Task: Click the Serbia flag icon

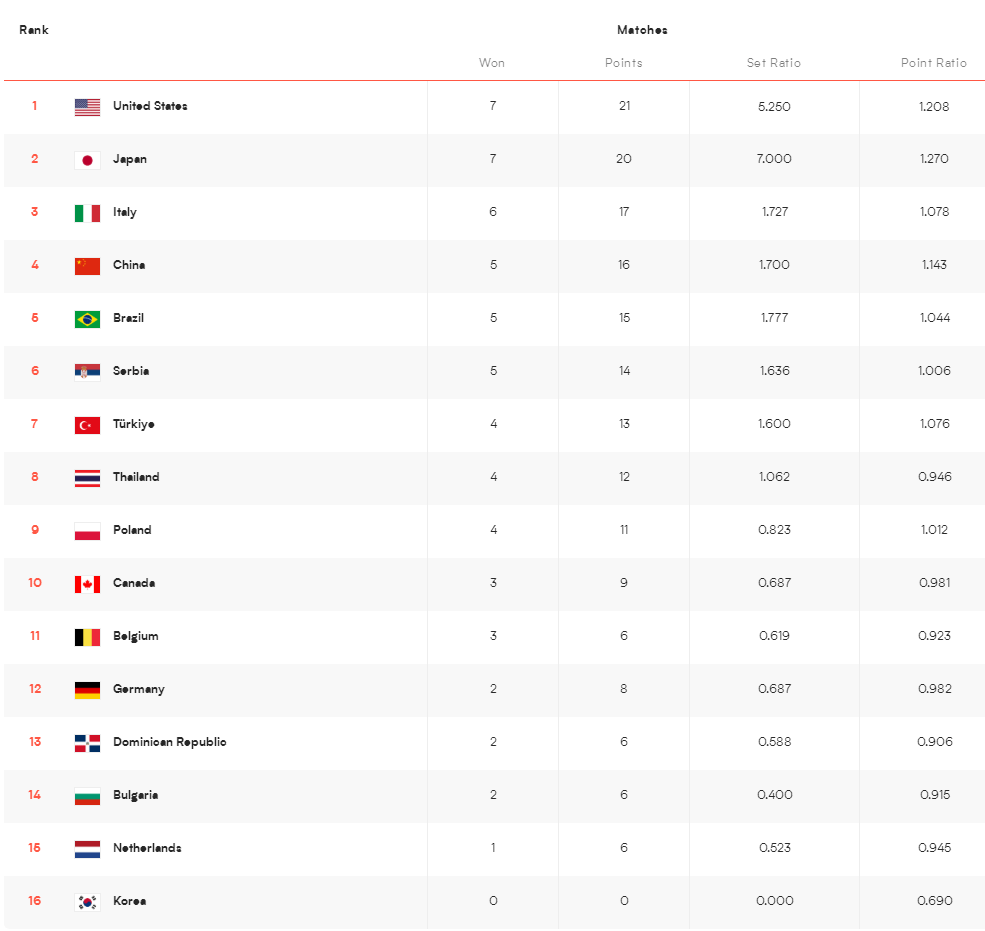Action: [x=87, y=373]
